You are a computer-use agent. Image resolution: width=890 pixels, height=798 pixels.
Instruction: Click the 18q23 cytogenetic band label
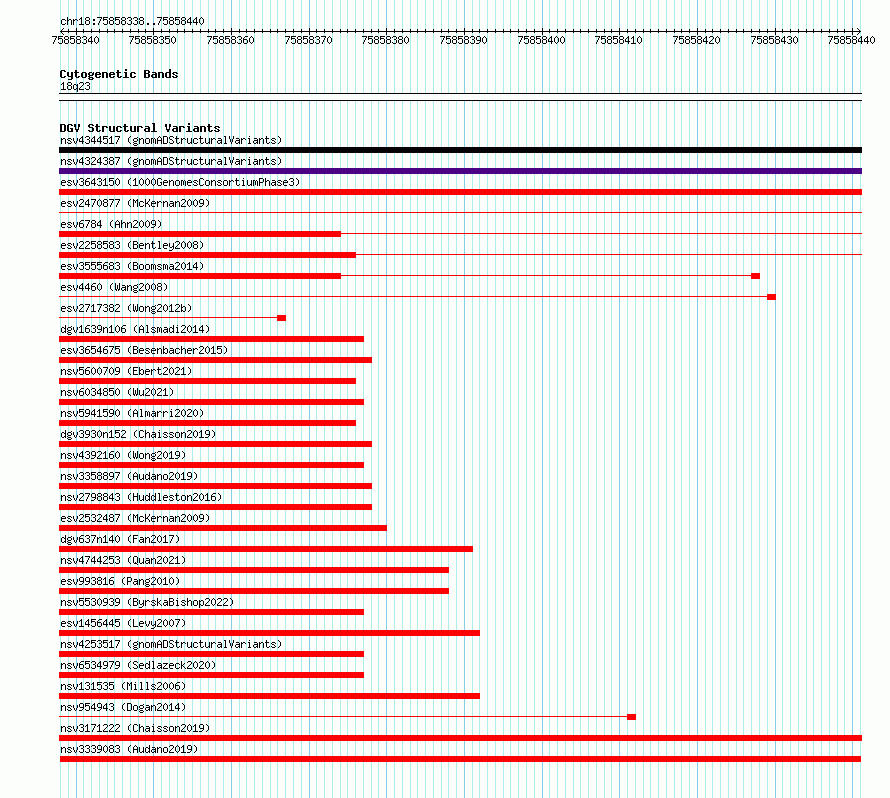click(75, 86)
